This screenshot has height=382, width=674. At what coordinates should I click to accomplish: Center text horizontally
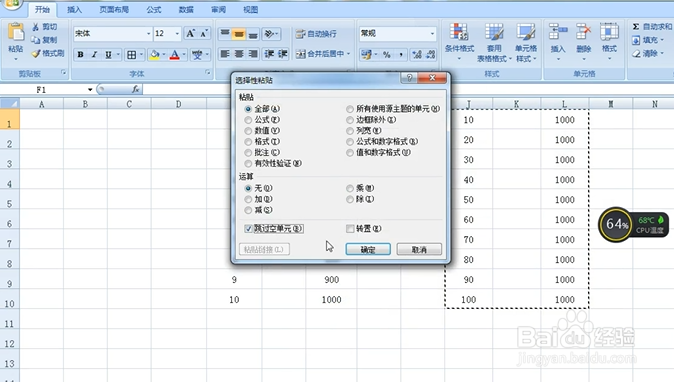[x=239, y=54]
